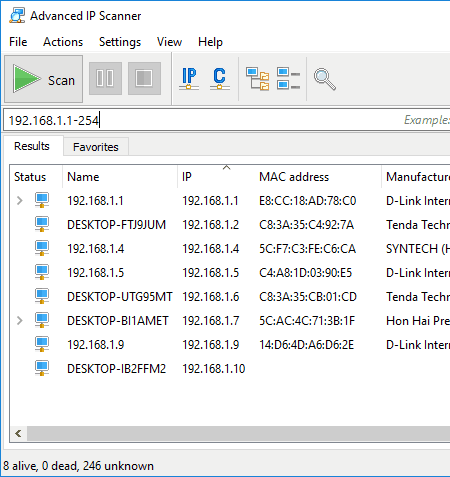This screenshot has height=477, width=450.
Task: Open the Help menu
Action: pyautogui.click(x=210, y=42)
